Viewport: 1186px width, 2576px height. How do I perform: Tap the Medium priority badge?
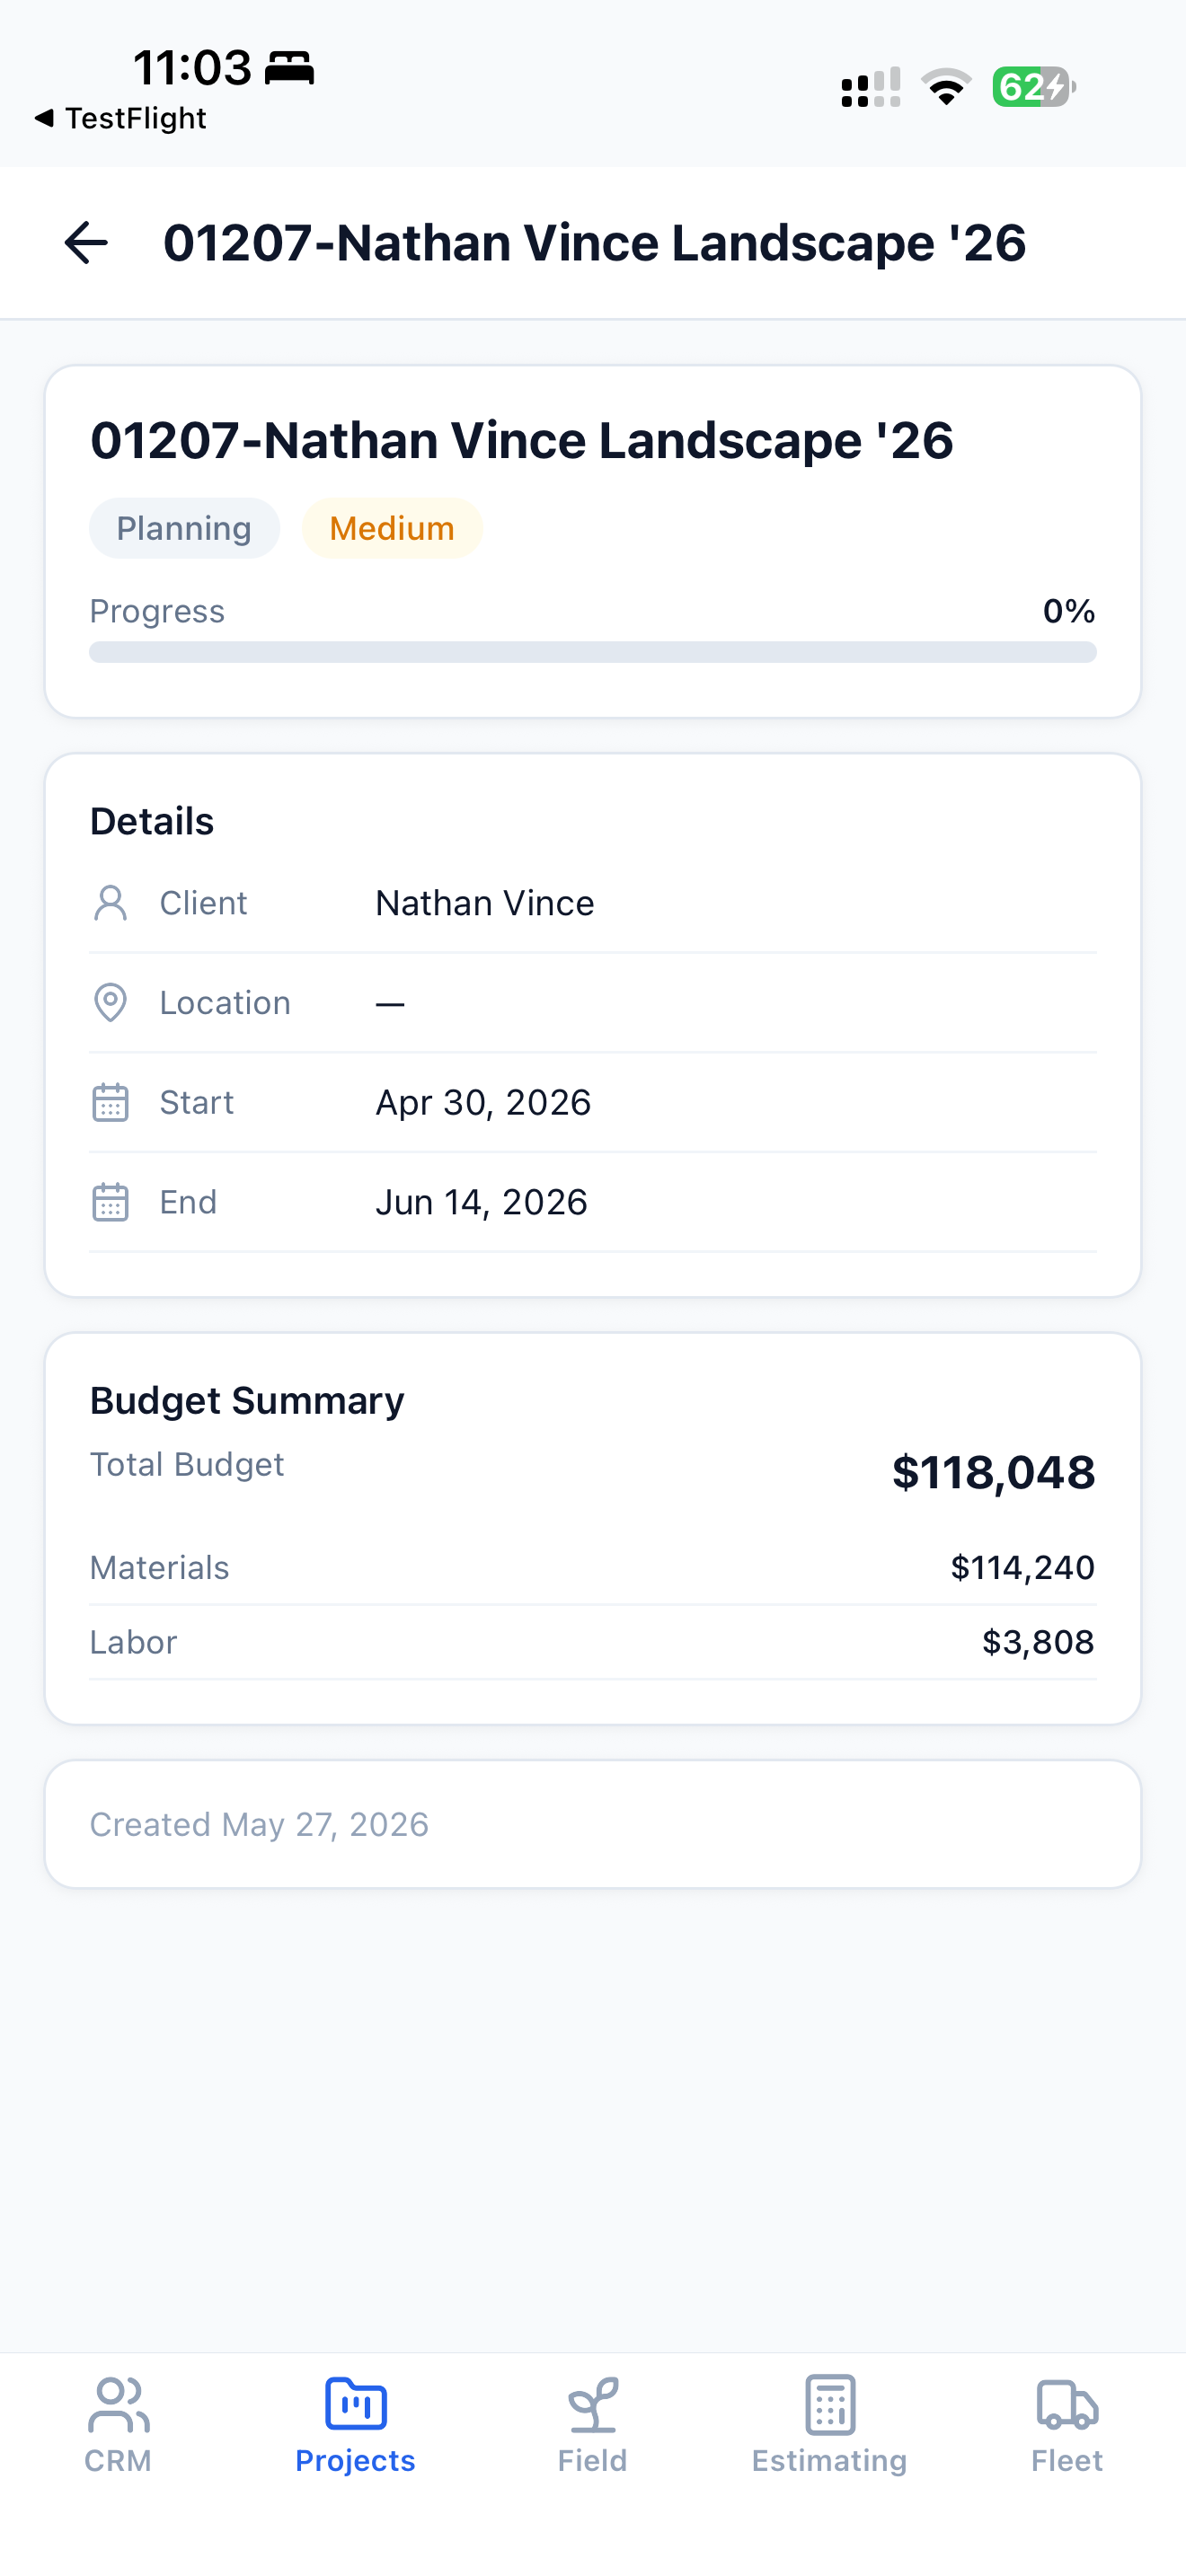[392, 528]
